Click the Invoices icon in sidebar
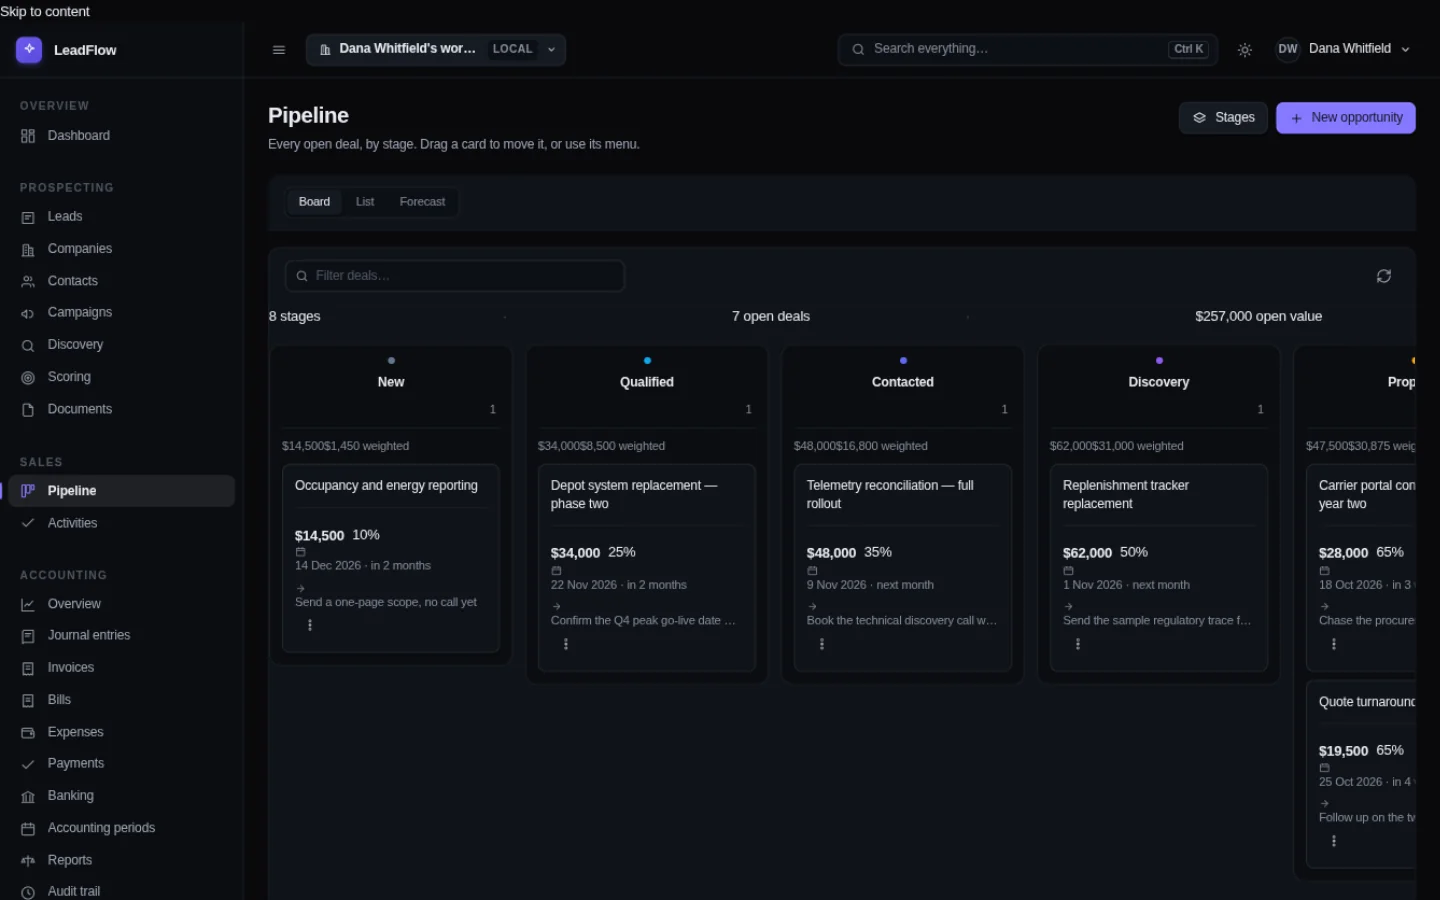This screenshot has width=1440, height=900. click(x=28, y=668)
